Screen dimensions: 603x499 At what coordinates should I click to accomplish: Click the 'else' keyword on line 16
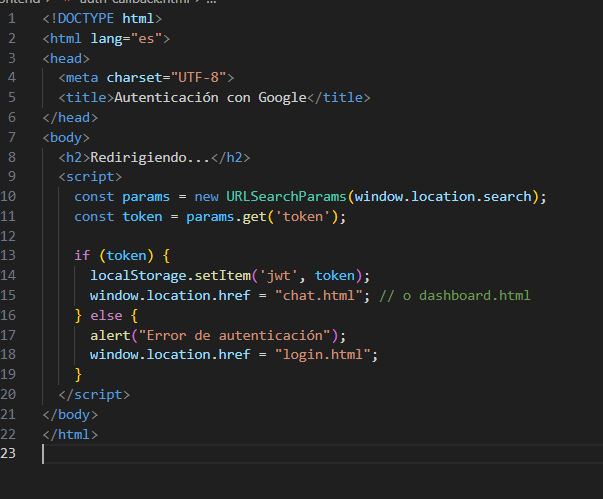106,316
